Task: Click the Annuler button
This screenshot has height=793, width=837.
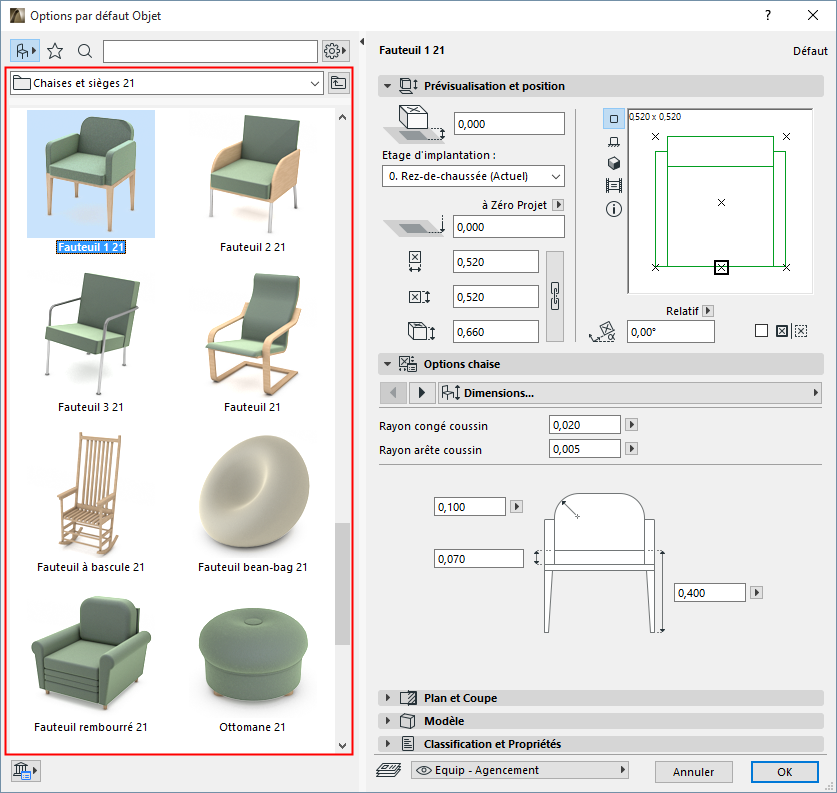Action: point(693,771)
